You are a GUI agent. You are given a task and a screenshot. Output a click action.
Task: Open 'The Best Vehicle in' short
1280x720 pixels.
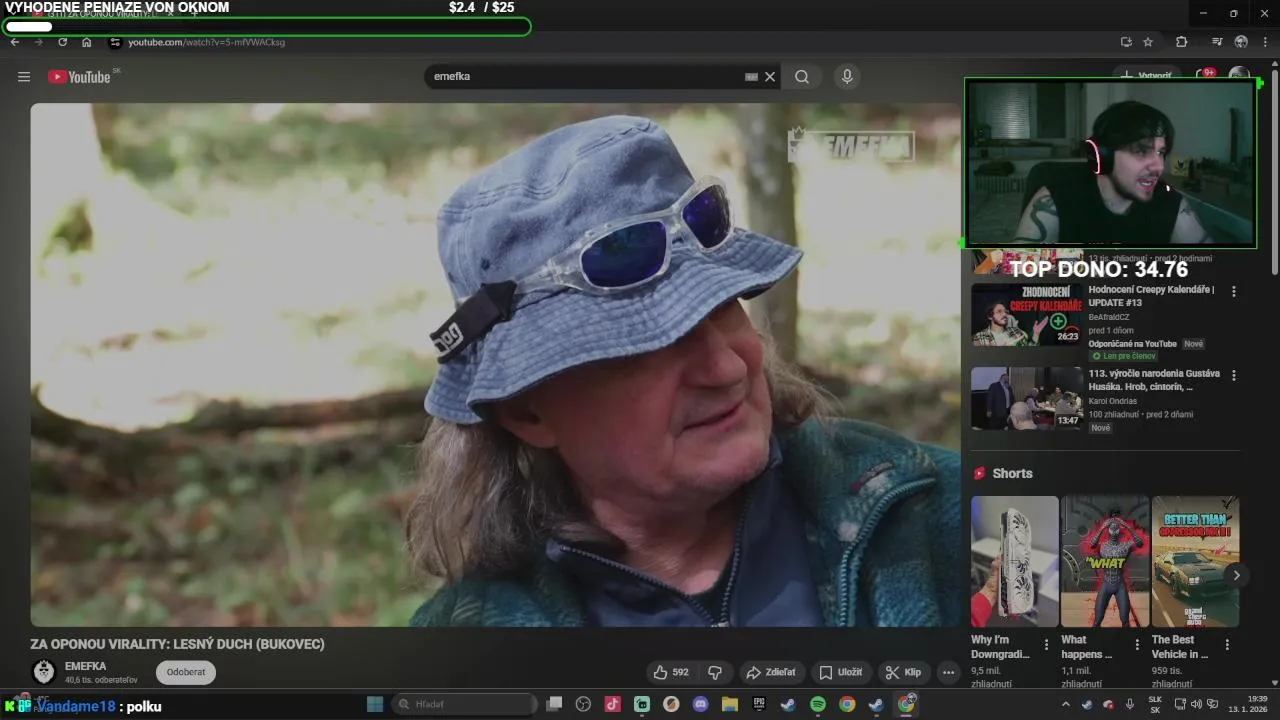pos(1195,561)
